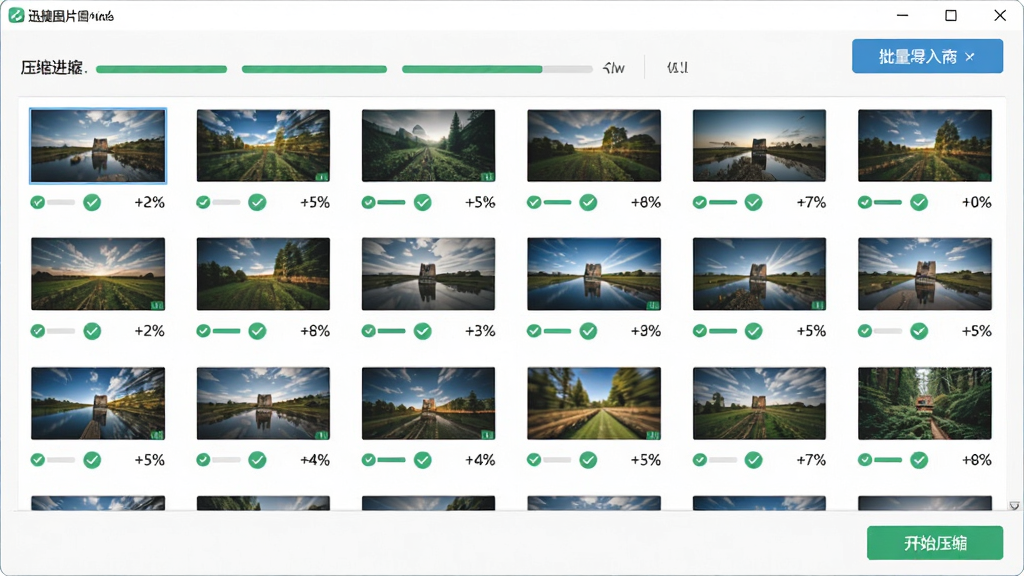Viewport: 1024px width, 576px height.
Task: Click the second green compression progress segment
Action: [314, 69]
